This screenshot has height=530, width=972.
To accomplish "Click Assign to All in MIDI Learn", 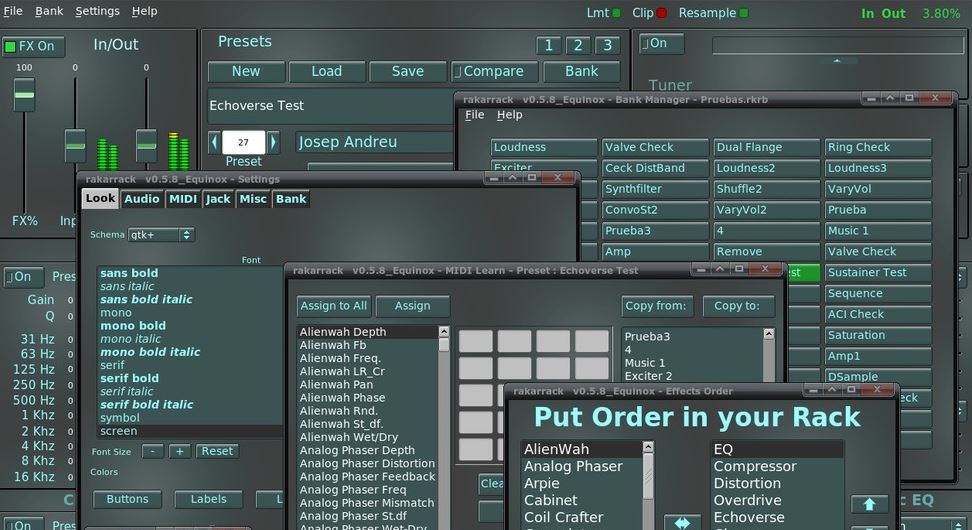I will click(x=334, y=306).
